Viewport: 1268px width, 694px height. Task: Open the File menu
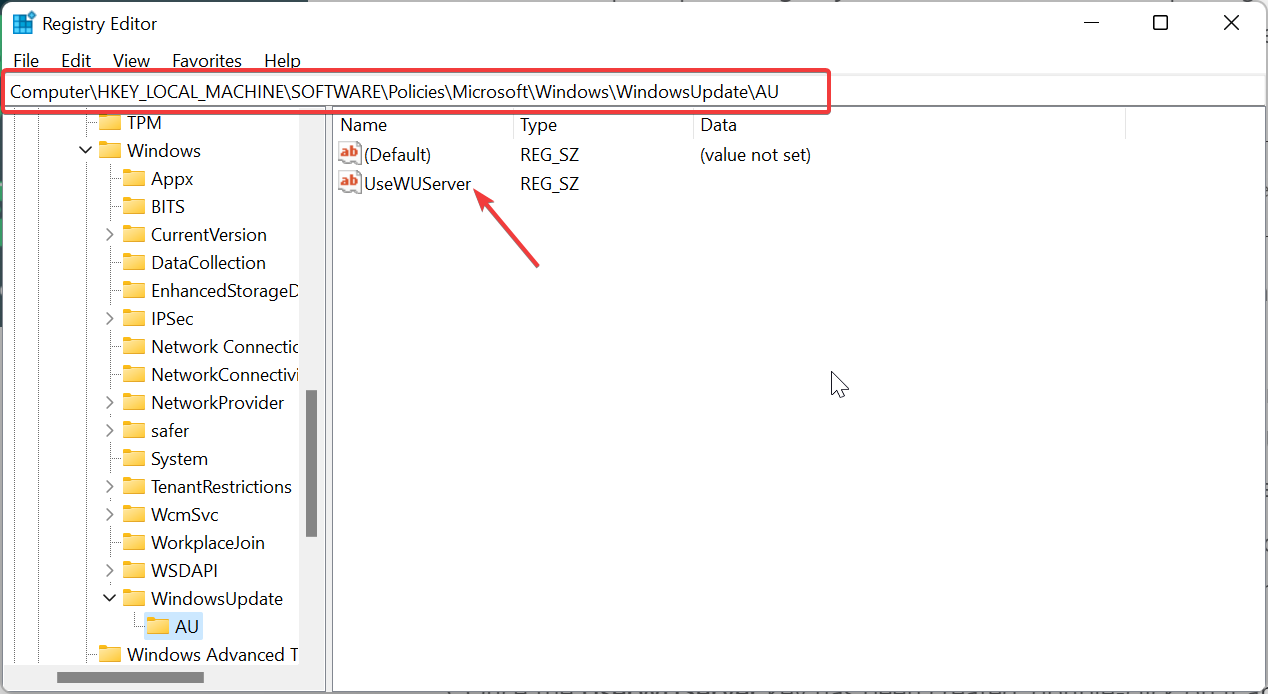coord(26,61)
